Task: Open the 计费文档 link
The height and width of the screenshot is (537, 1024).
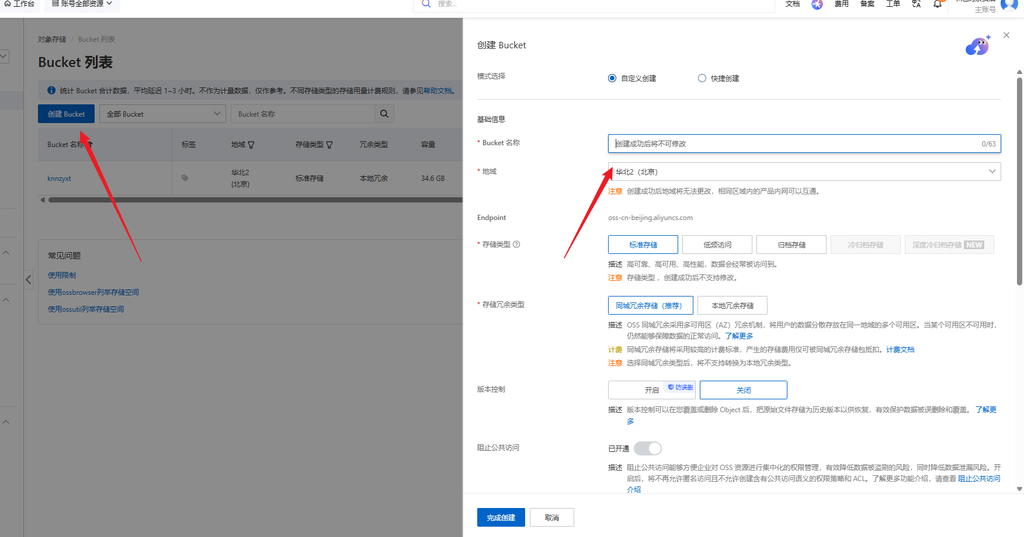Action: coord(900,350)
